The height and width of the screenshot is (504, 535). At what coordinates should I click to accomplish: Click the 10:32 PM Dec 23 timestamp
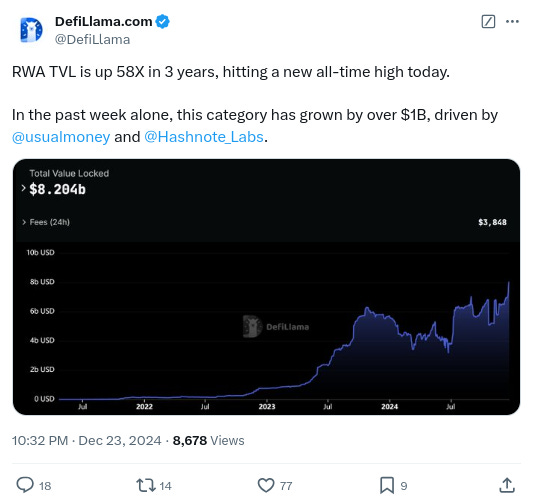tap(87, 441)
